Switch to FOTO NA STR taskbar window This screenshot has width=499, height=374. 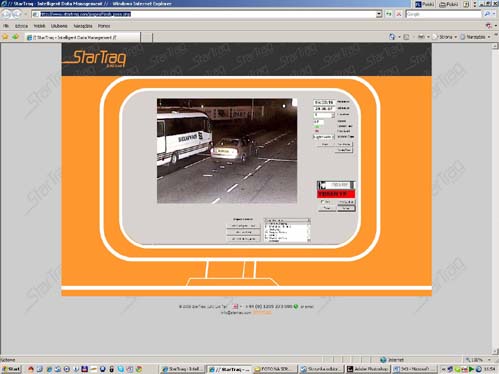coord(274,369)
